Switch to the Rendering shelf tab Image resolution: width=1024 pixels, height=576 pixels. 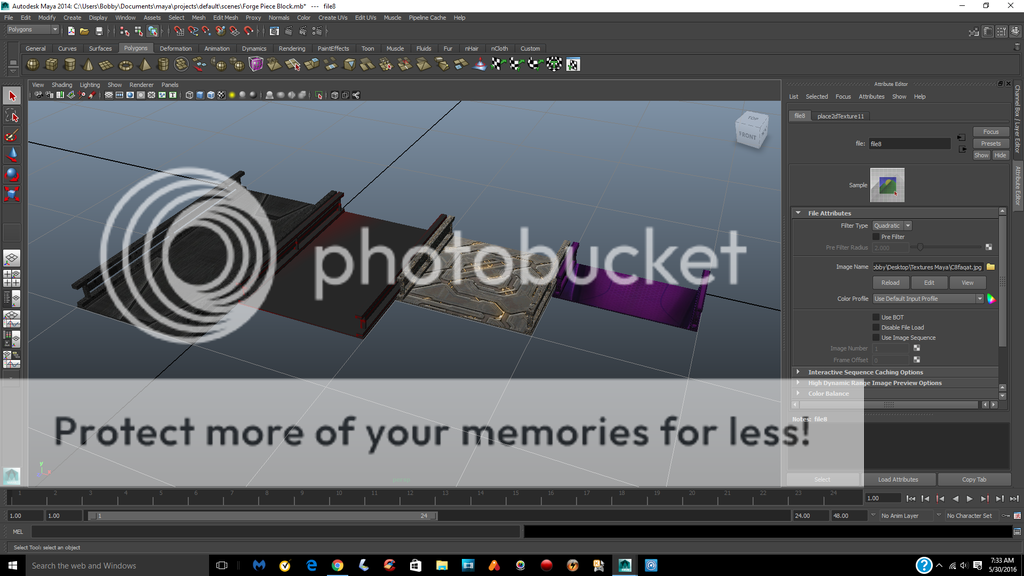point(292,48)
